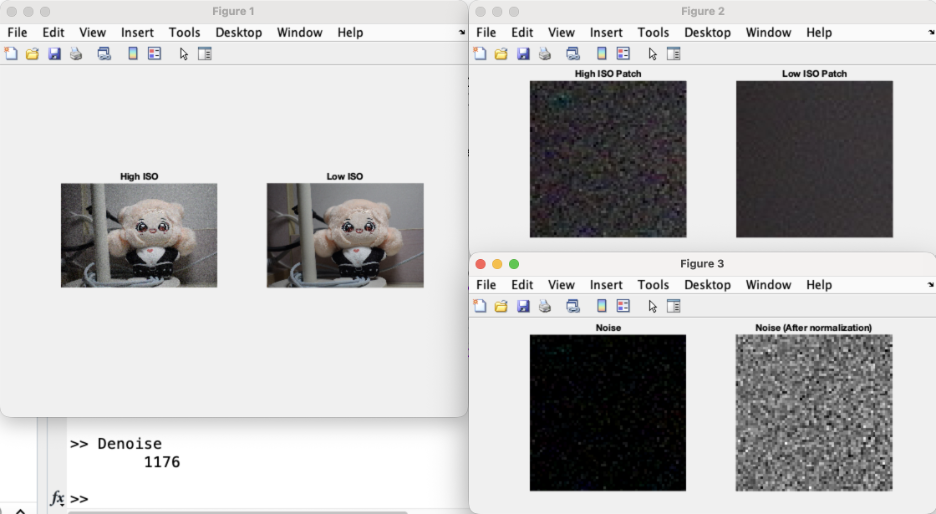Open Property Inspector in Figure 2 toolbar

(x=673, y=54)
